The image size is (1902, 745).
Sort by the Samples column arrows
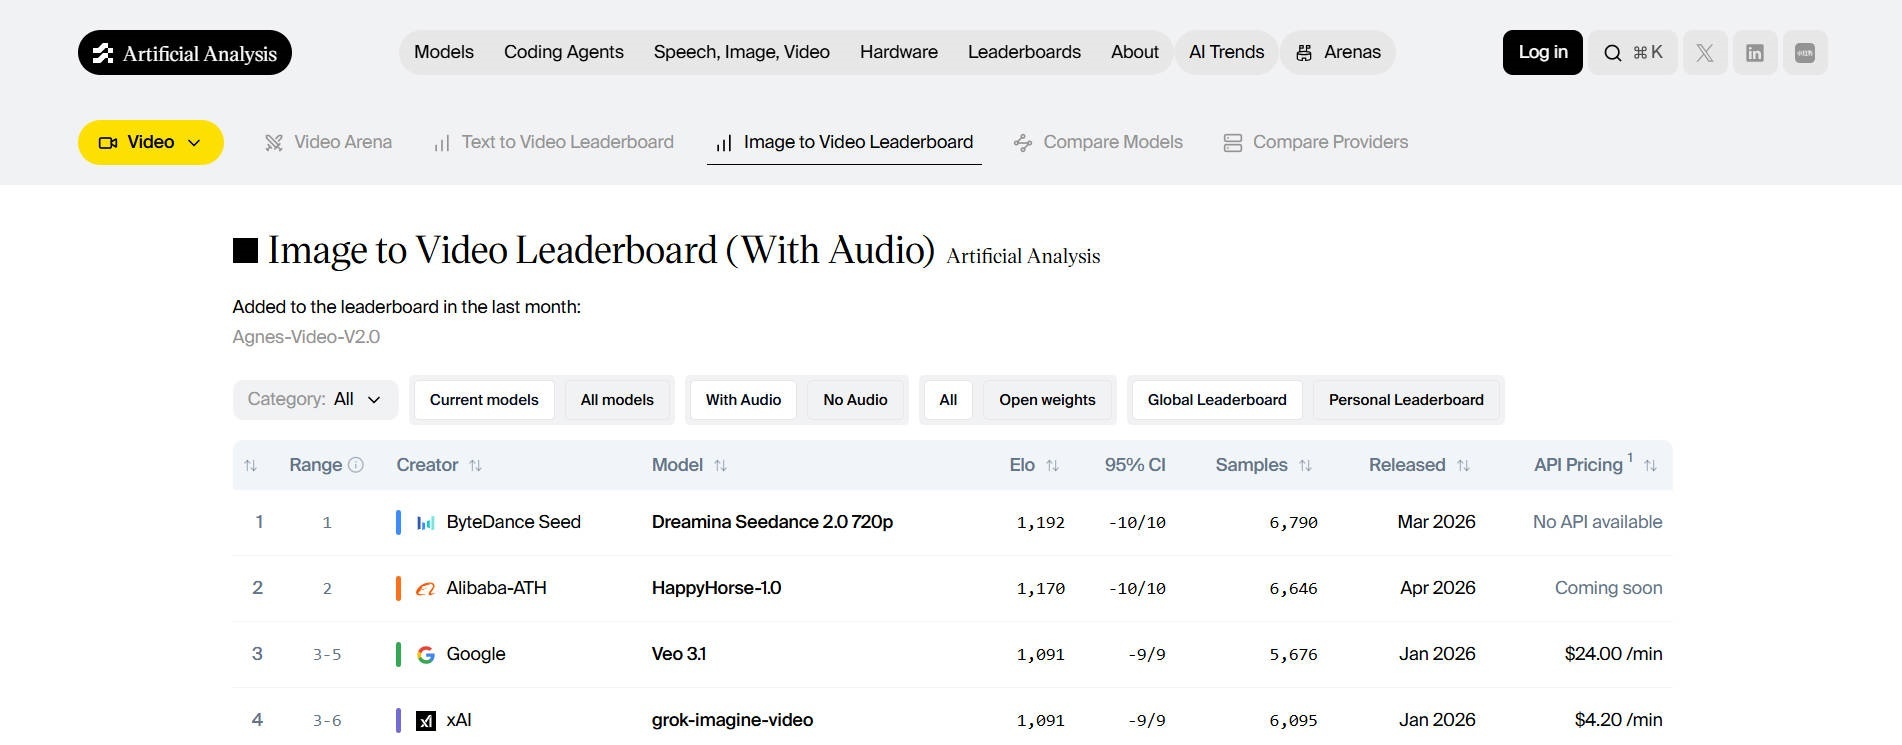[x=1305, y=465]
